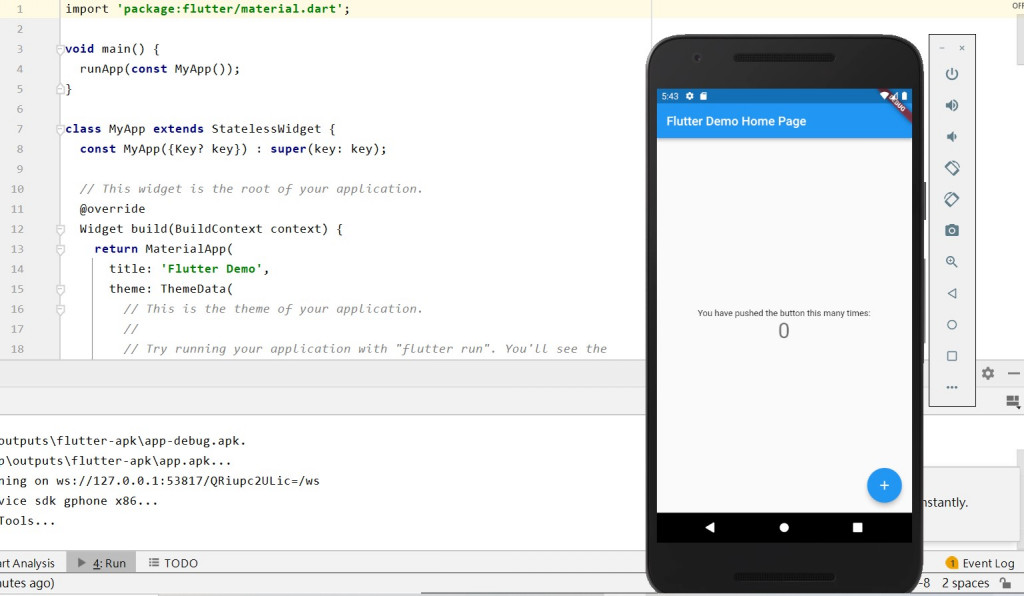
Task: Open the 4: Run tool window tab
Action: tap(102, 563)
